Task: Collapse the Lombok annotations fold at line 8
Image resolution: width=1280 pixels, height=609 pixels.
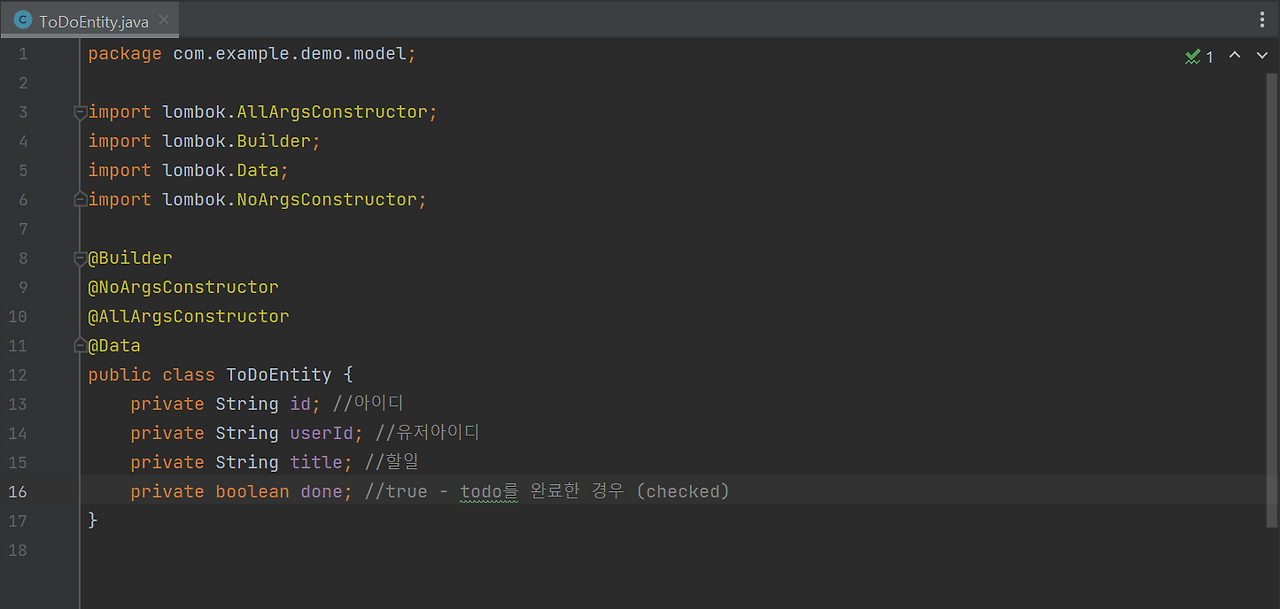Action: pyautogui.click(x=79, y=258)
